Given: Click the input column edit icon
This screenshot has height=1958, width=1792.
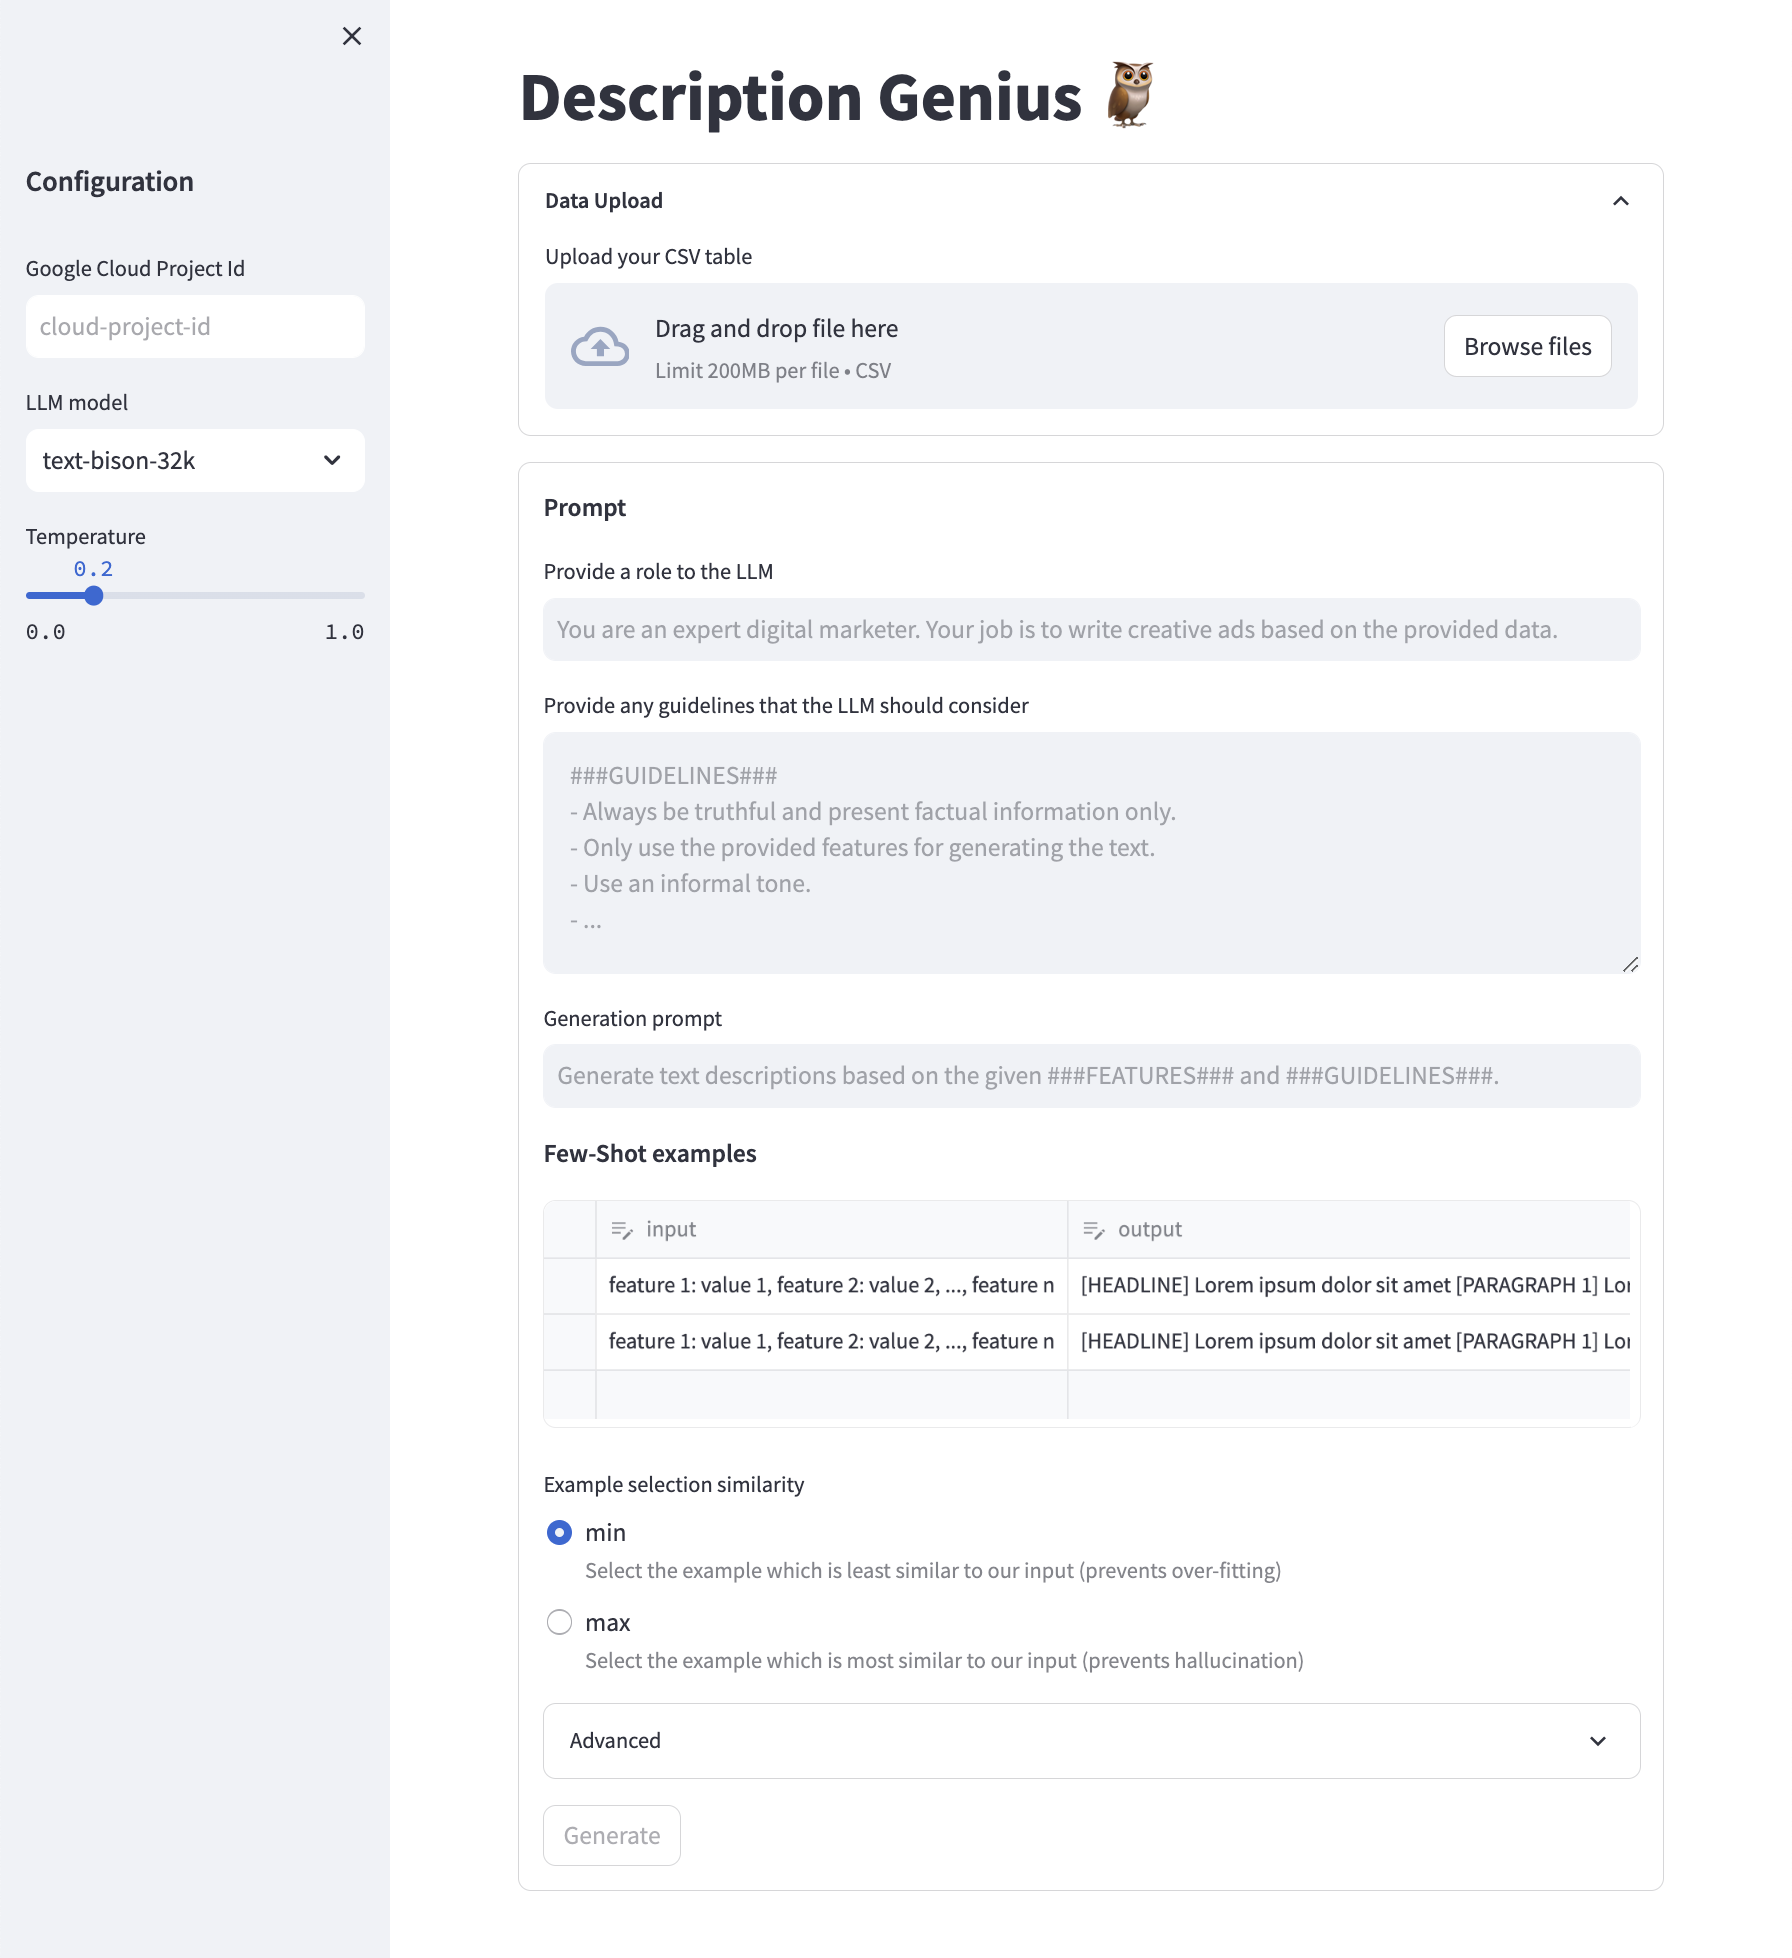Looking at the screenshot, I should pos(622,1230).
